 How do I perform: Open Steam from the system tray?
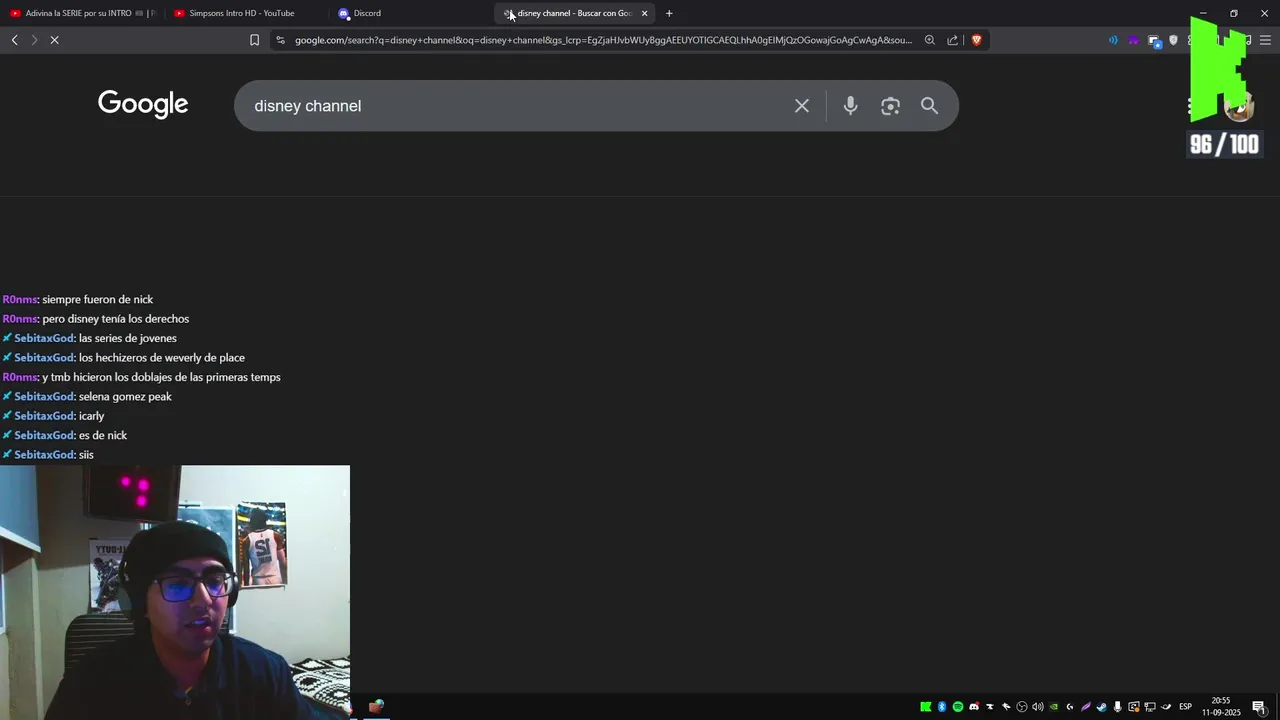1101,707
